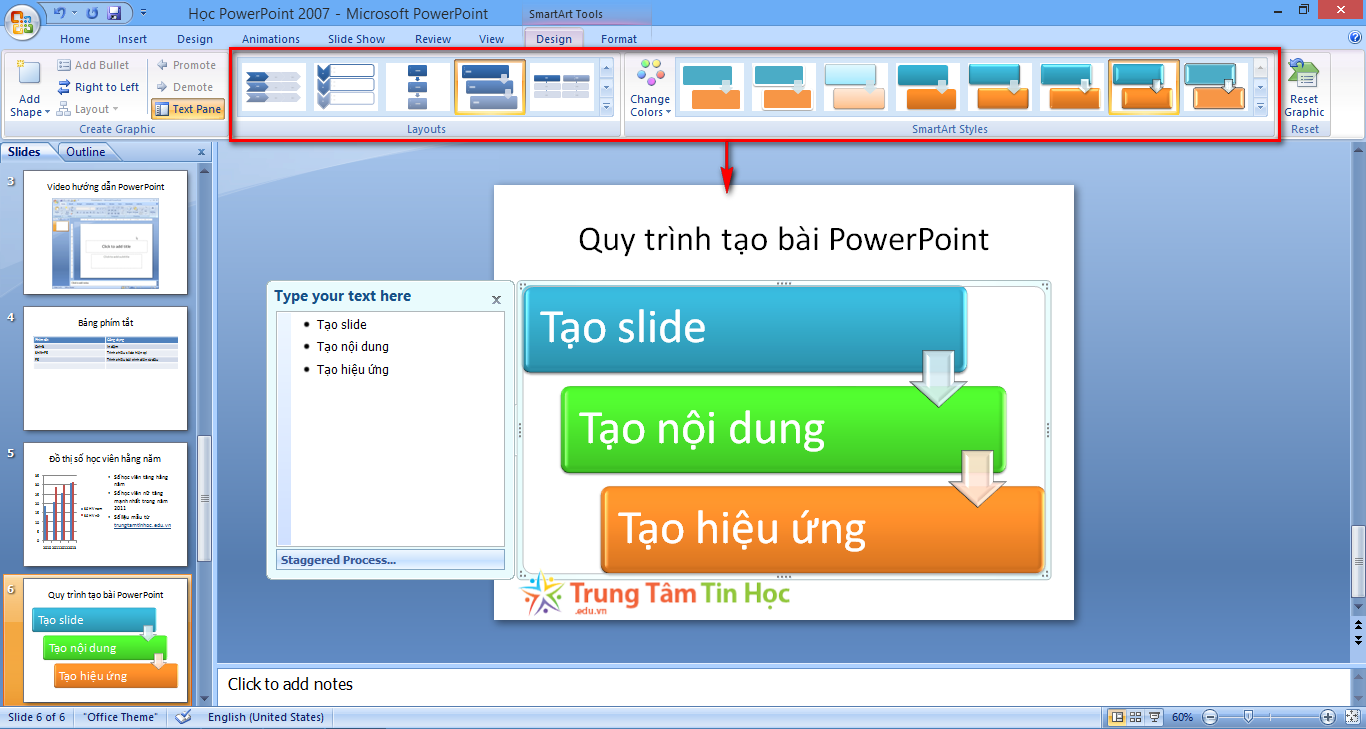Click the Slides pane tab
This screenshot has height=729, width=1366.
click(25, 152)
